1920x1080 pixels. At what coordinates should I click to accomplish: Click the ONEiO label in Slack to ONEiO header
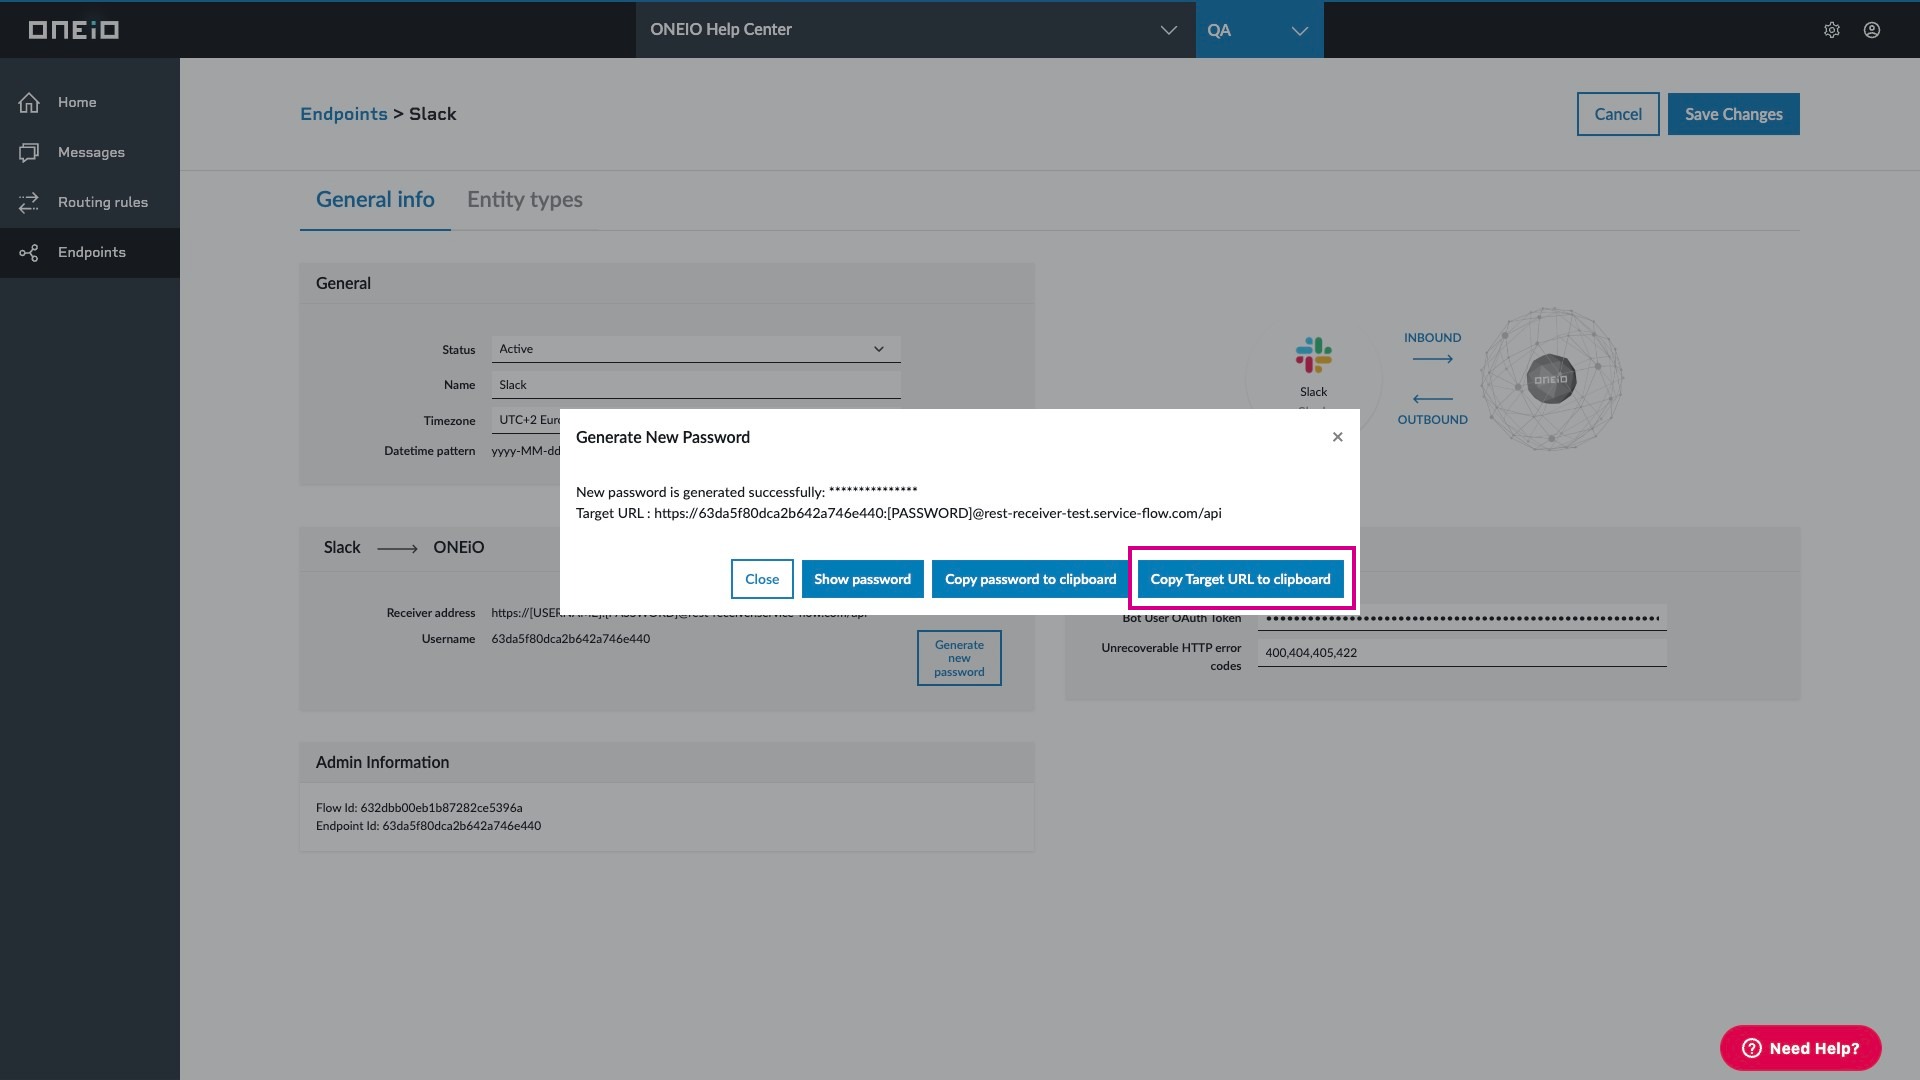[x=458, y=547]
